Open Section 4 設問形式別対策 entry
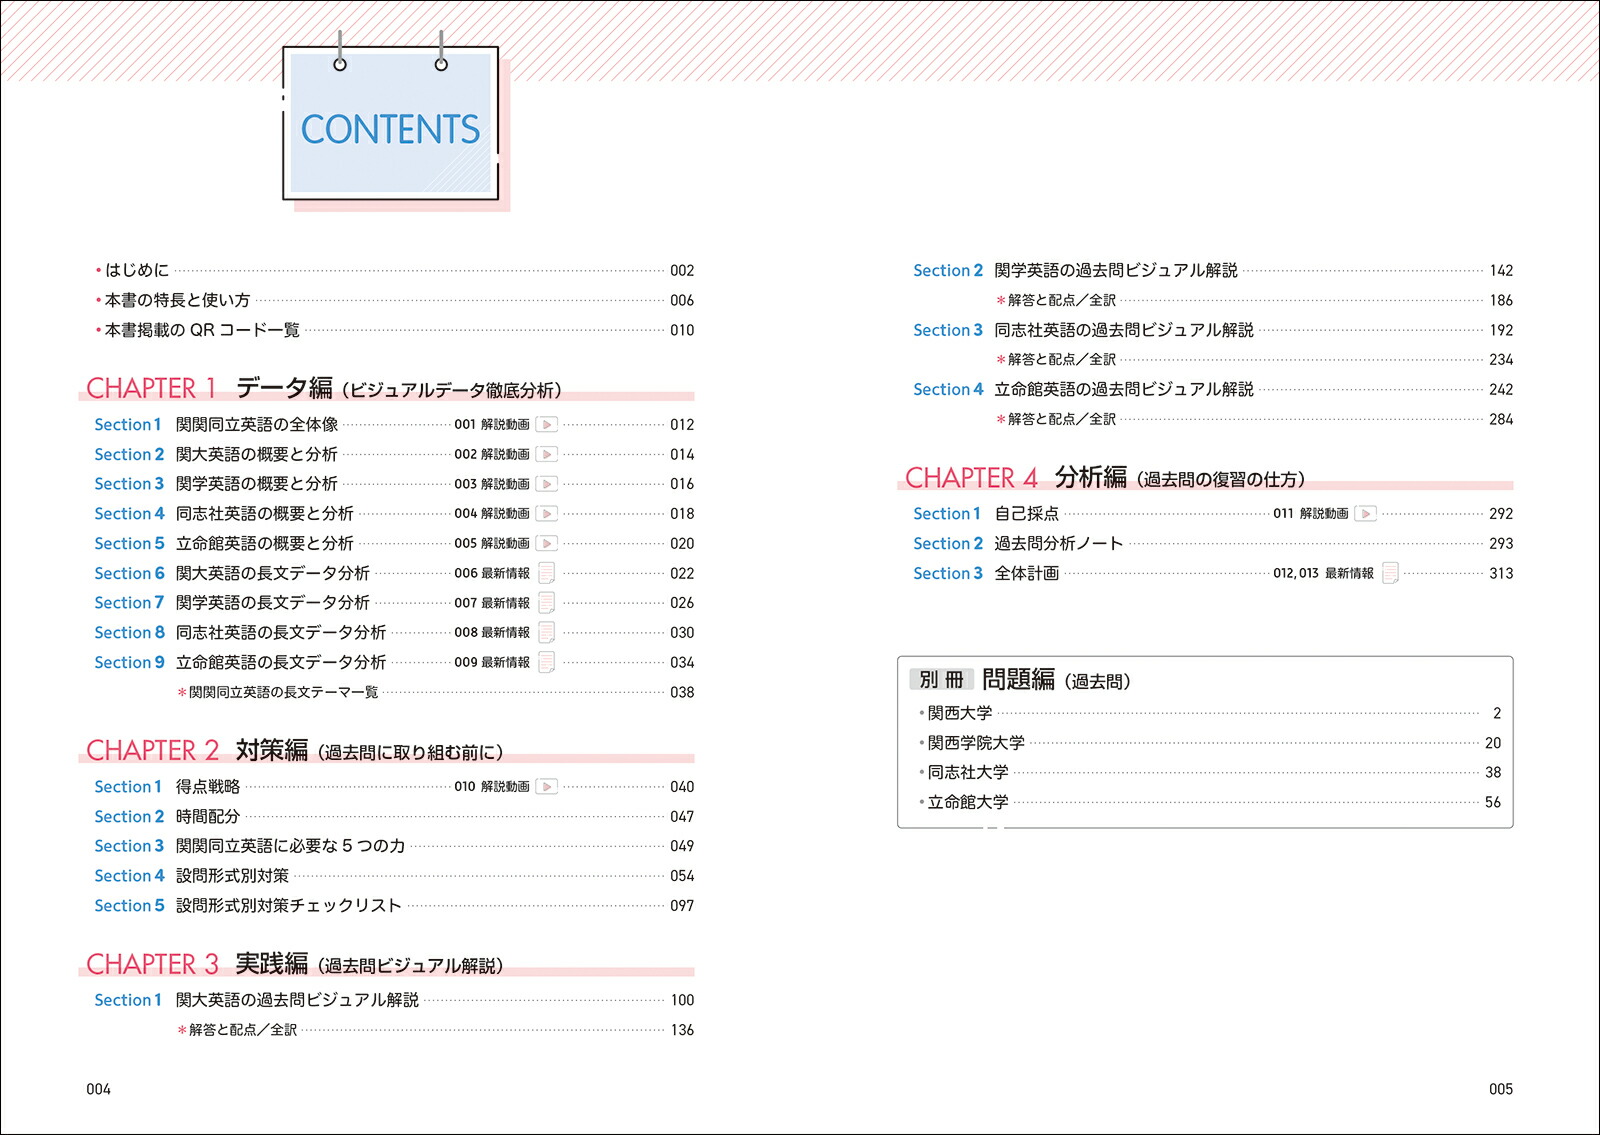 (394, 876)
